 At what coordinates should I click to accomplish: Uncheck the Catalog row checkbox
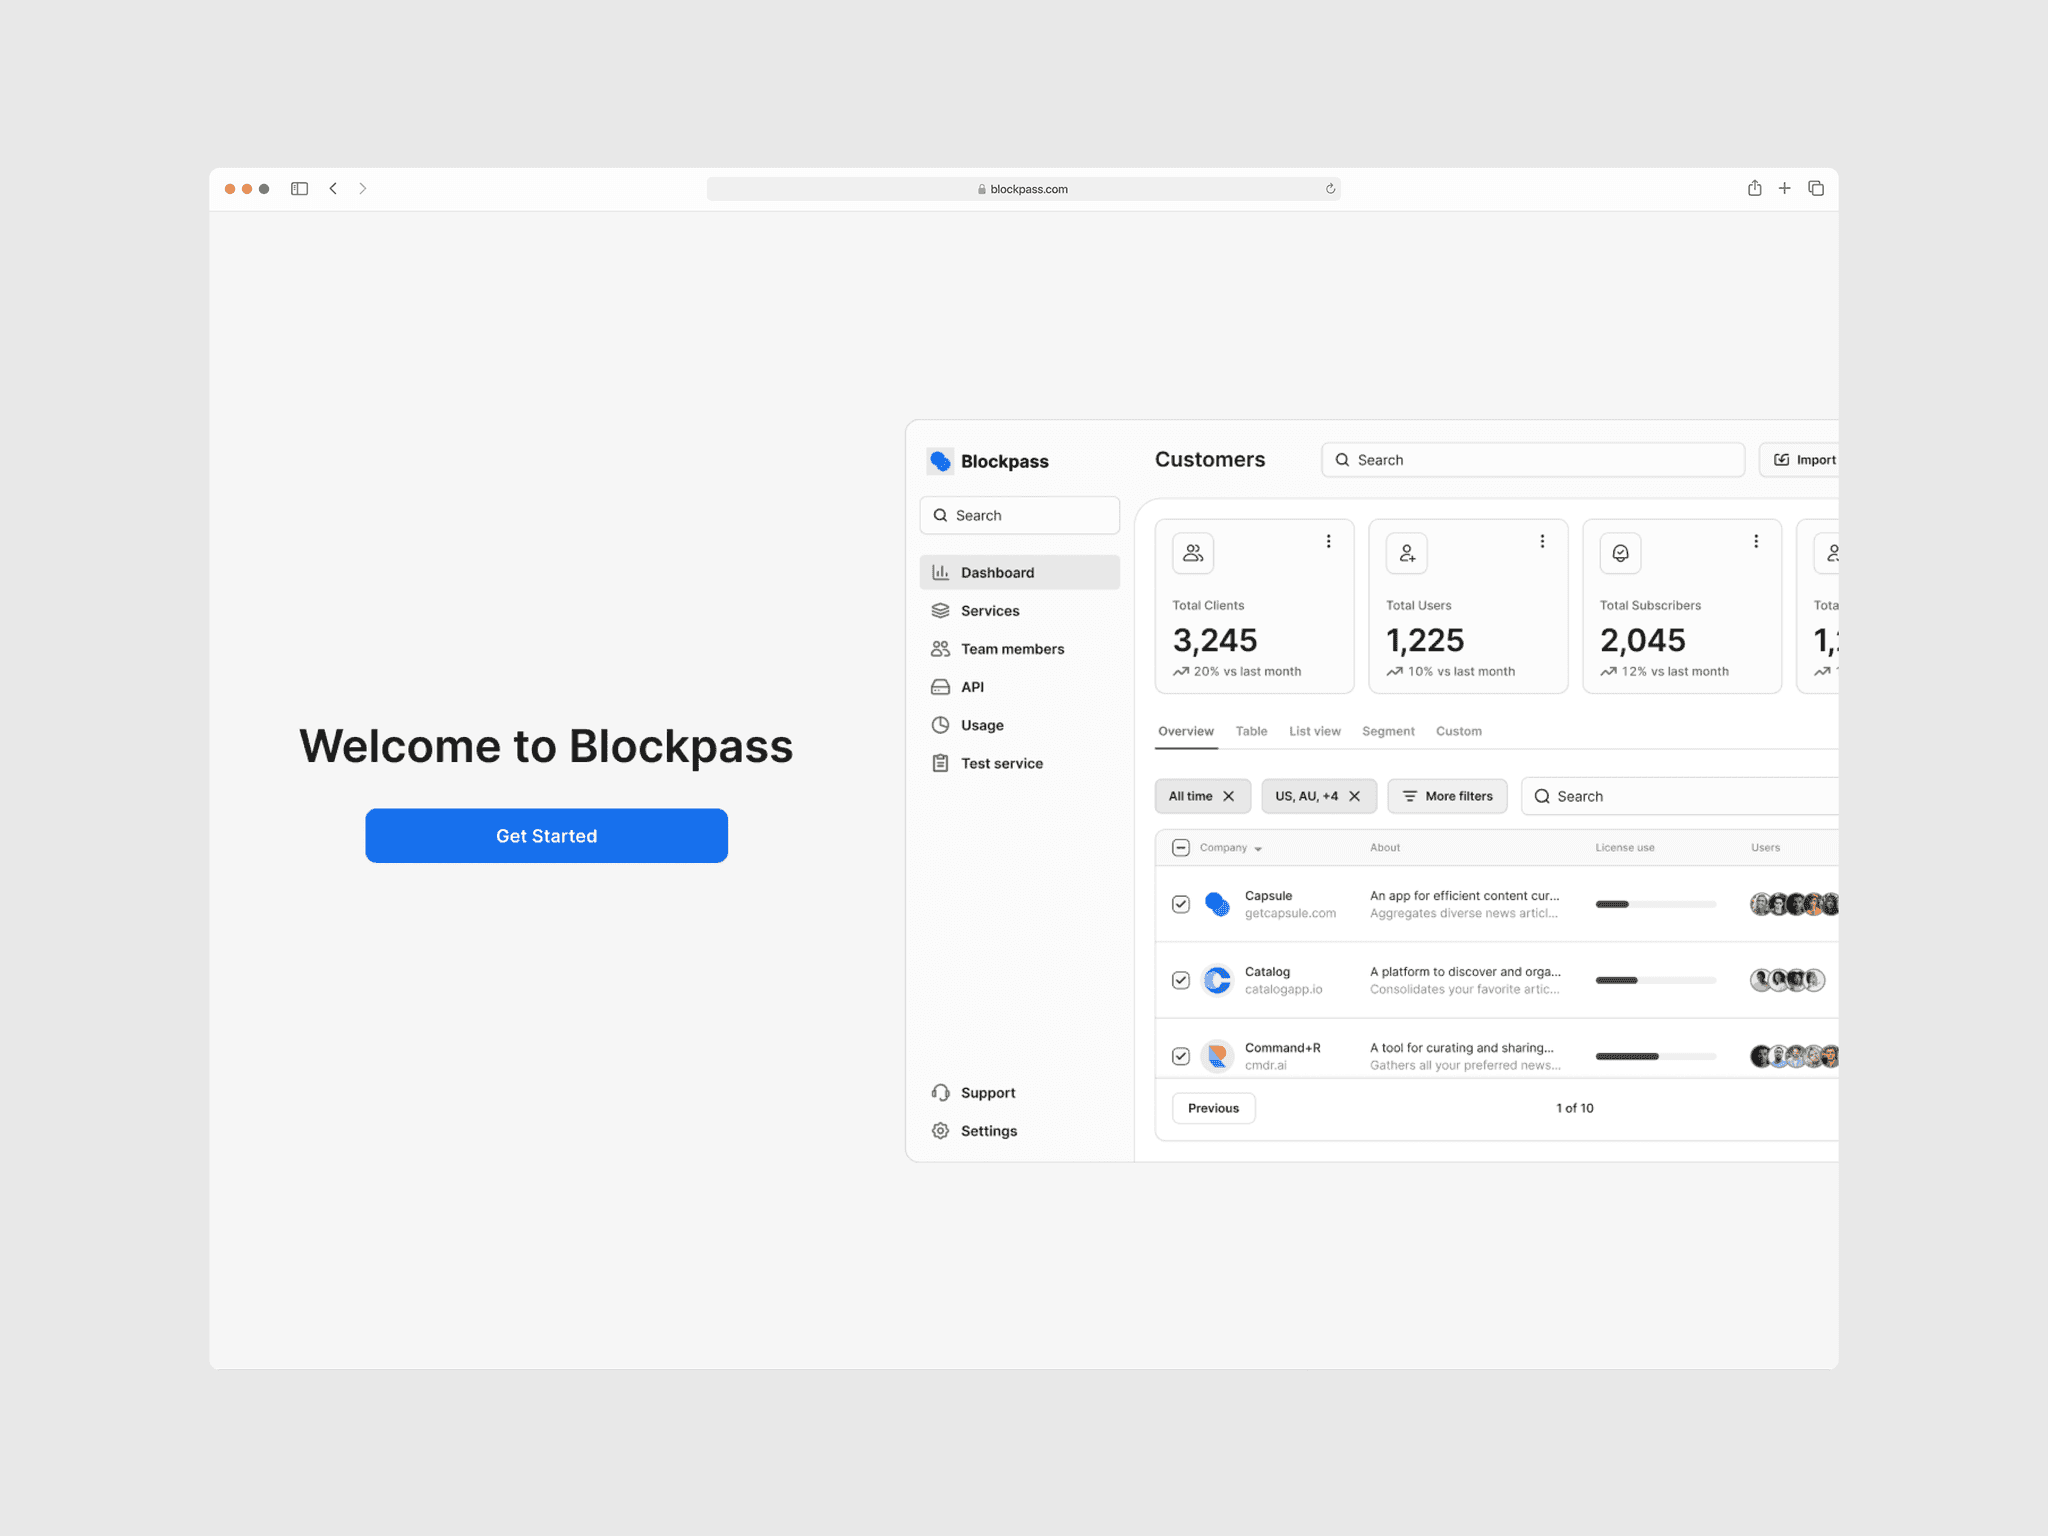(x=1180, y=980)
